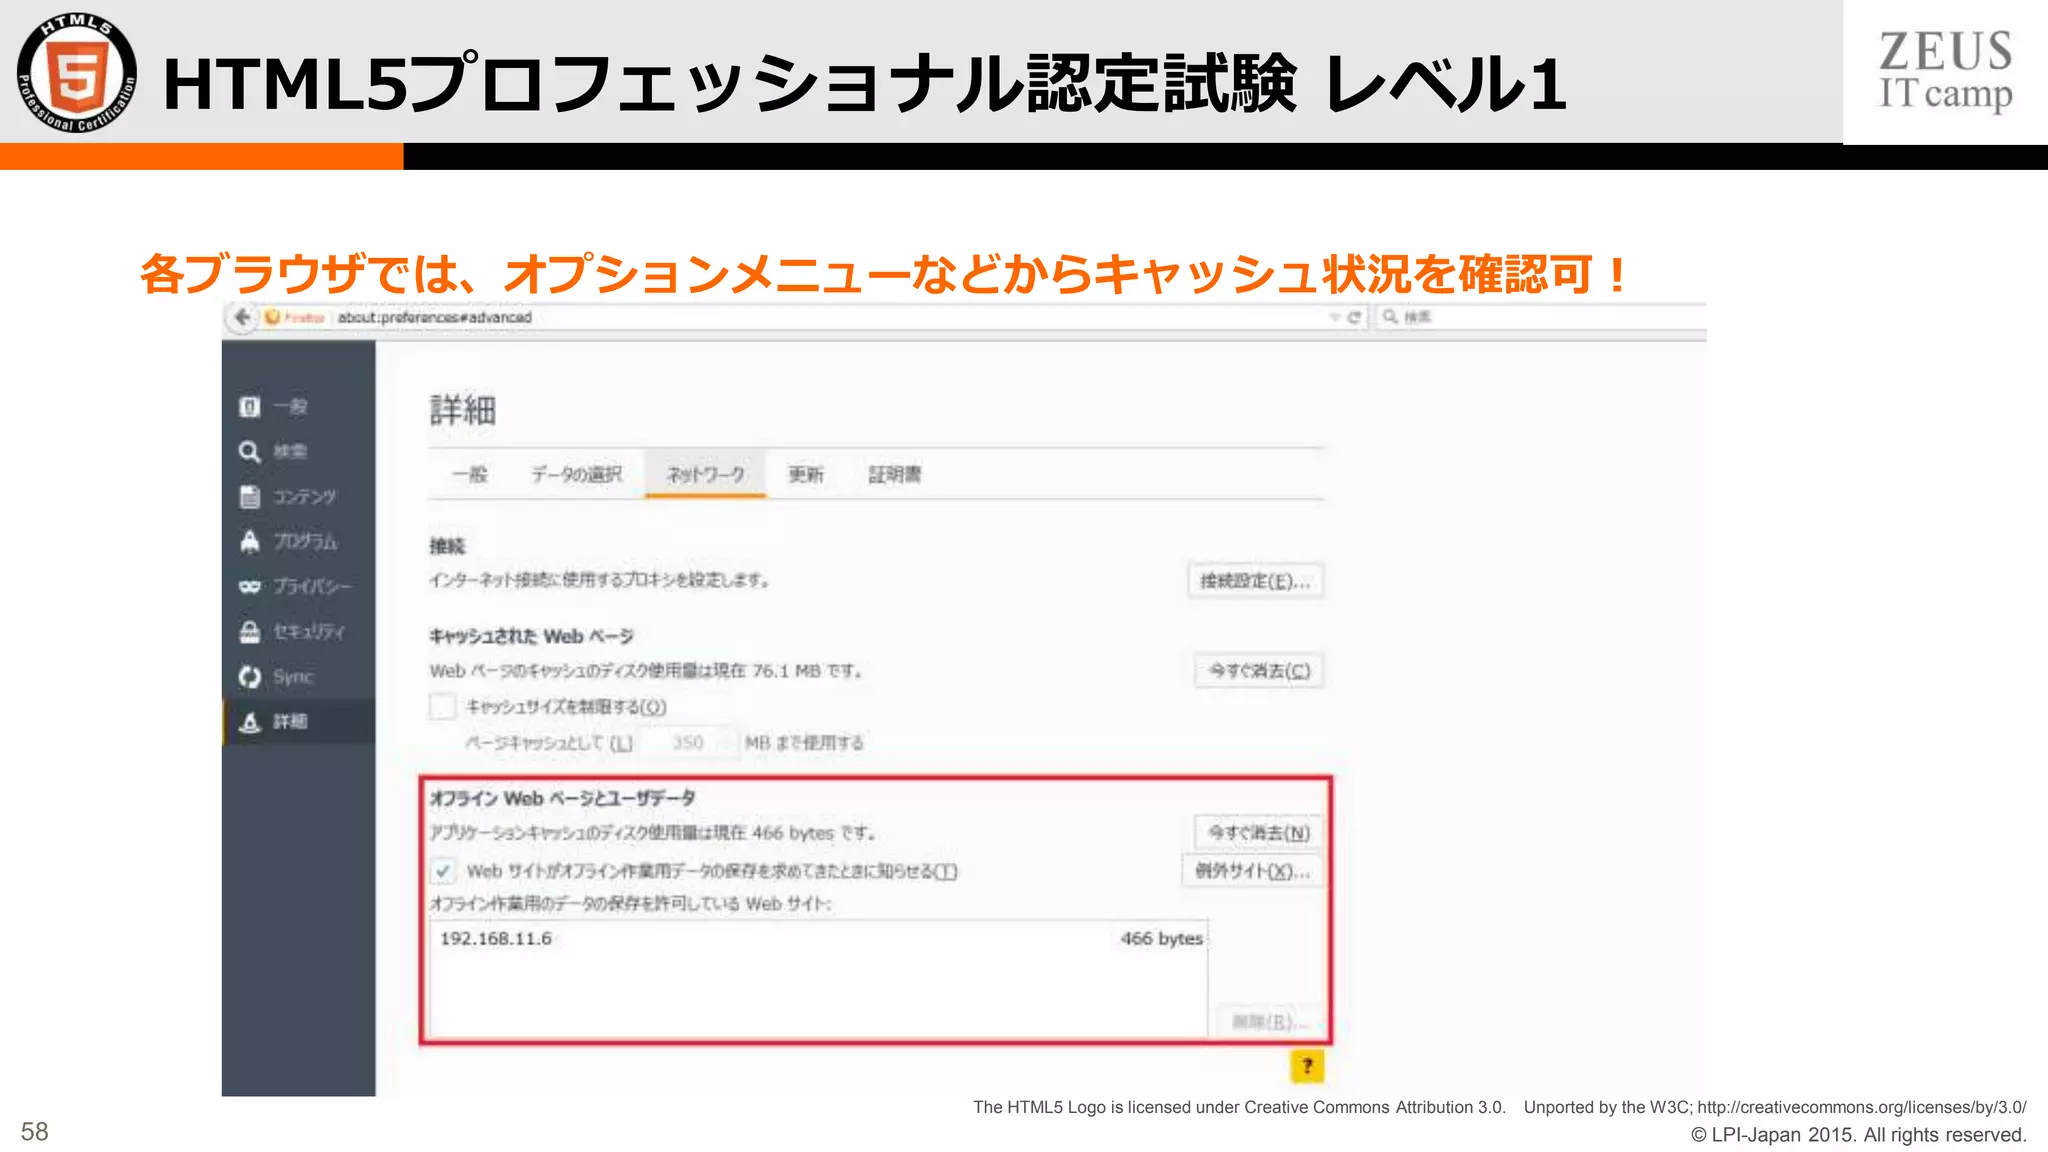Enable キャッシュサイズを制限する checkbox

pyautogui.click(x=442, y=707)
